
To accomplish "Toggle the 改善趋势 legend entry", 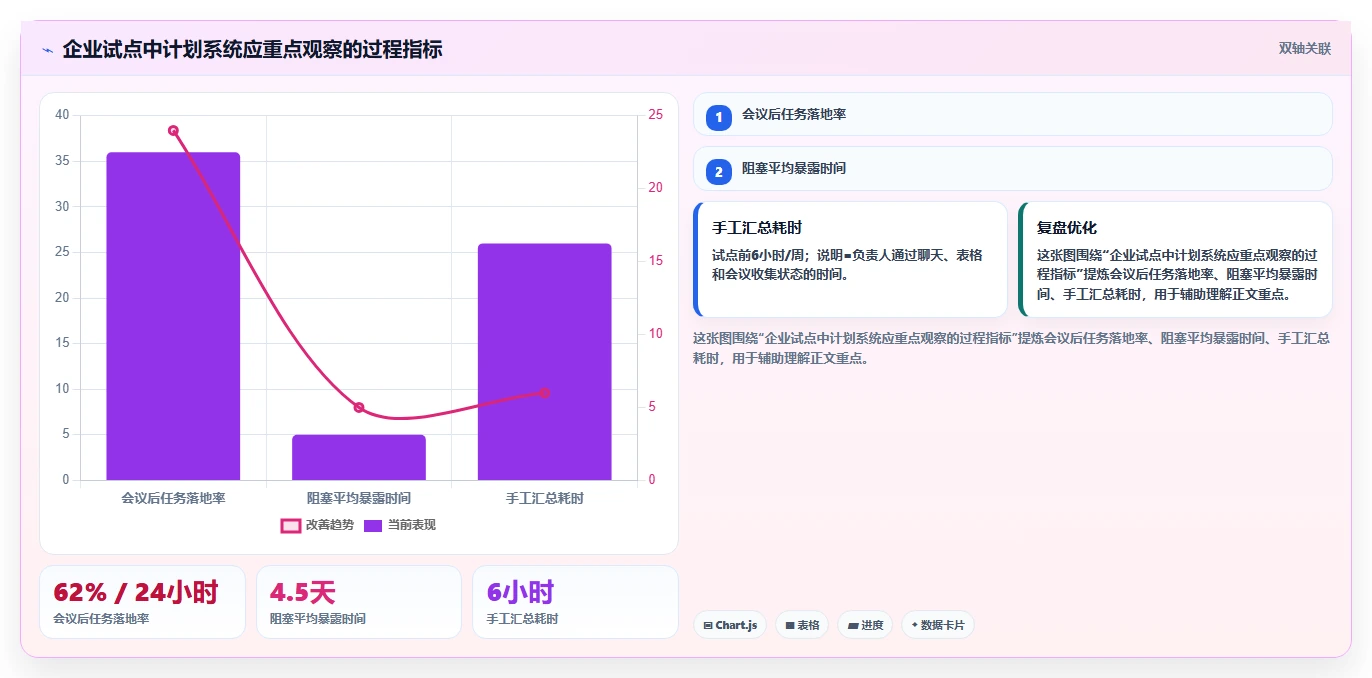I will coord(317,525).
